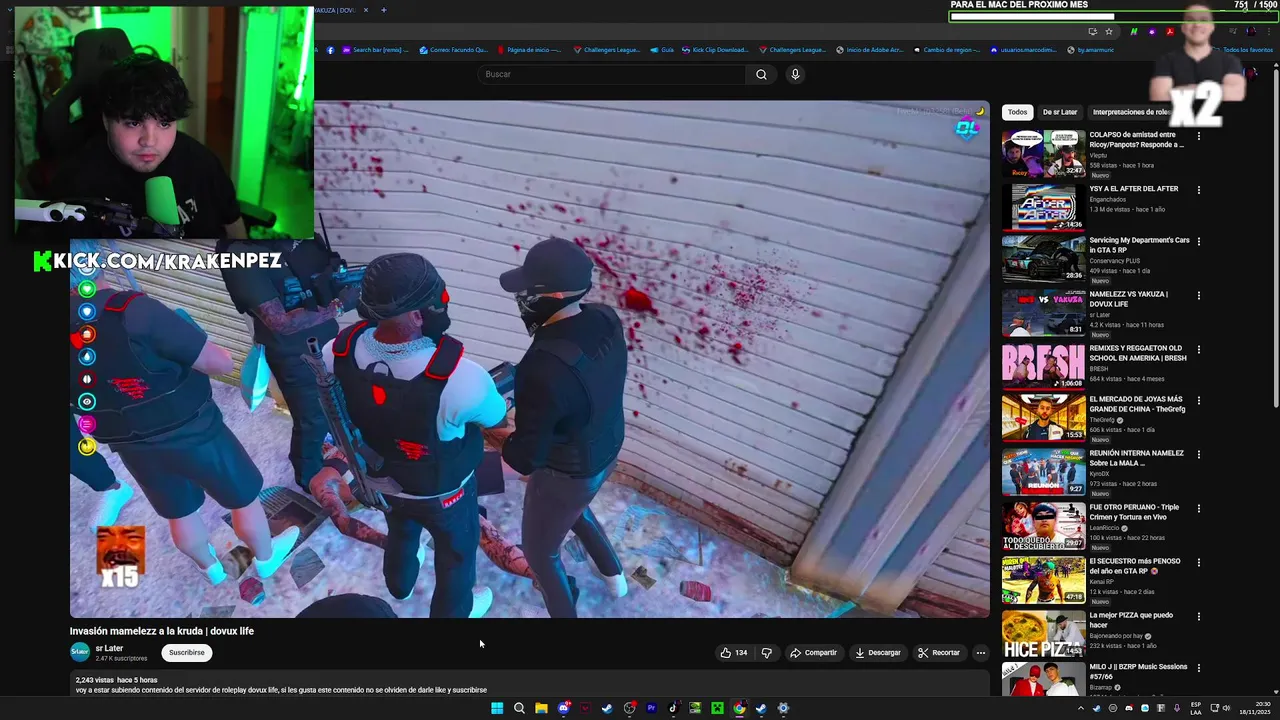Image resolution: width=1280 pixels, height=720 pixels.
Task: Open Todos los favoritos folder
Action: click(1241, 50)
